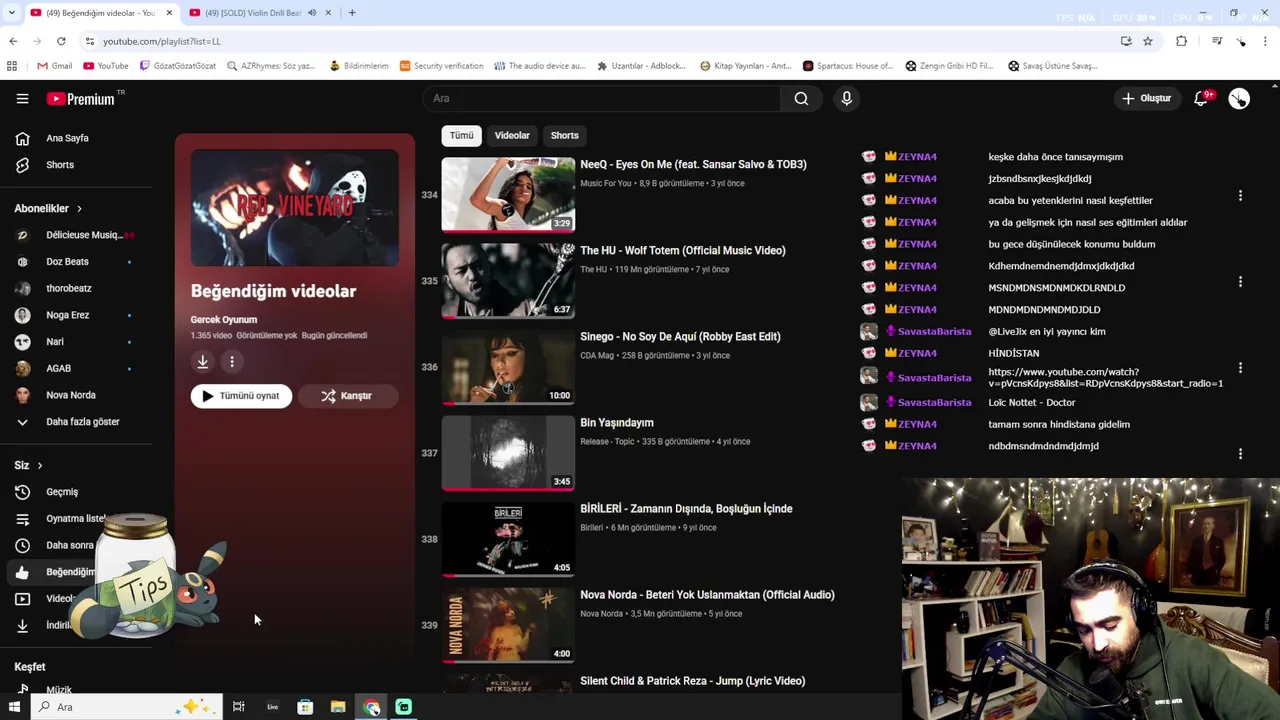Viewport: 1280px width, 720px height.
Task: Open youtube.com/watch link in chat
Action: pos(1105,378)
